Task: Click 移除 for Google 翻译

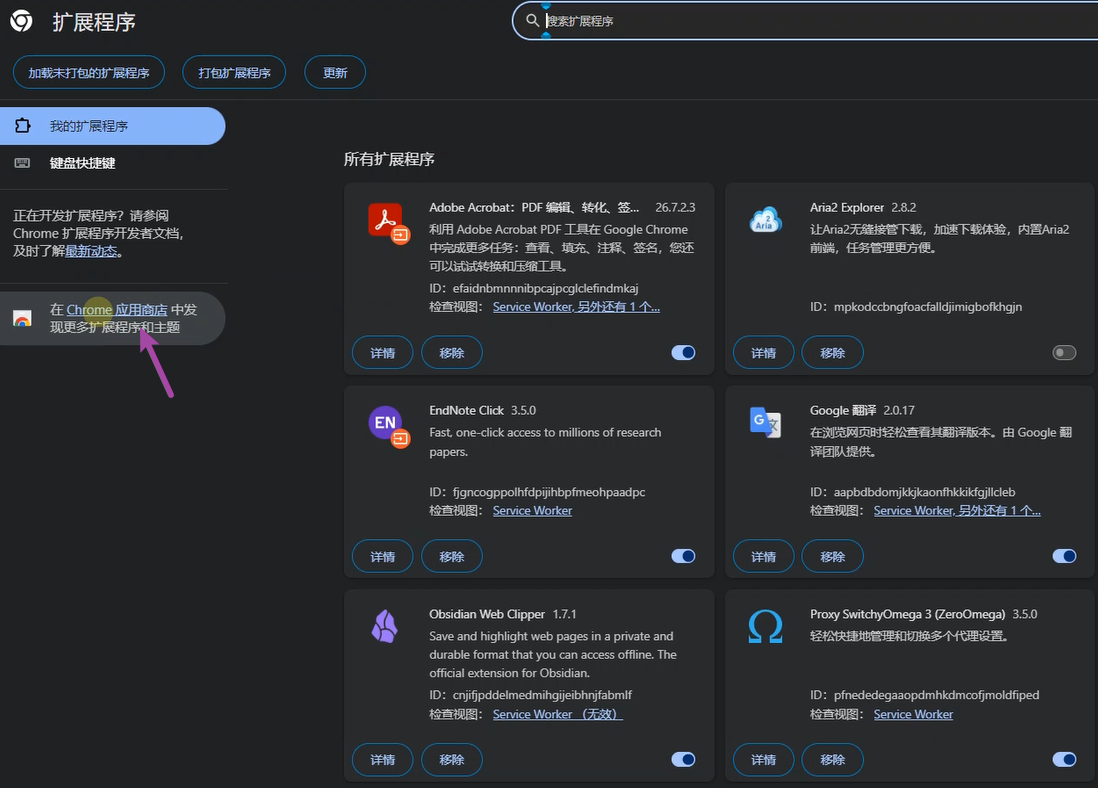Action: (833, 556)
